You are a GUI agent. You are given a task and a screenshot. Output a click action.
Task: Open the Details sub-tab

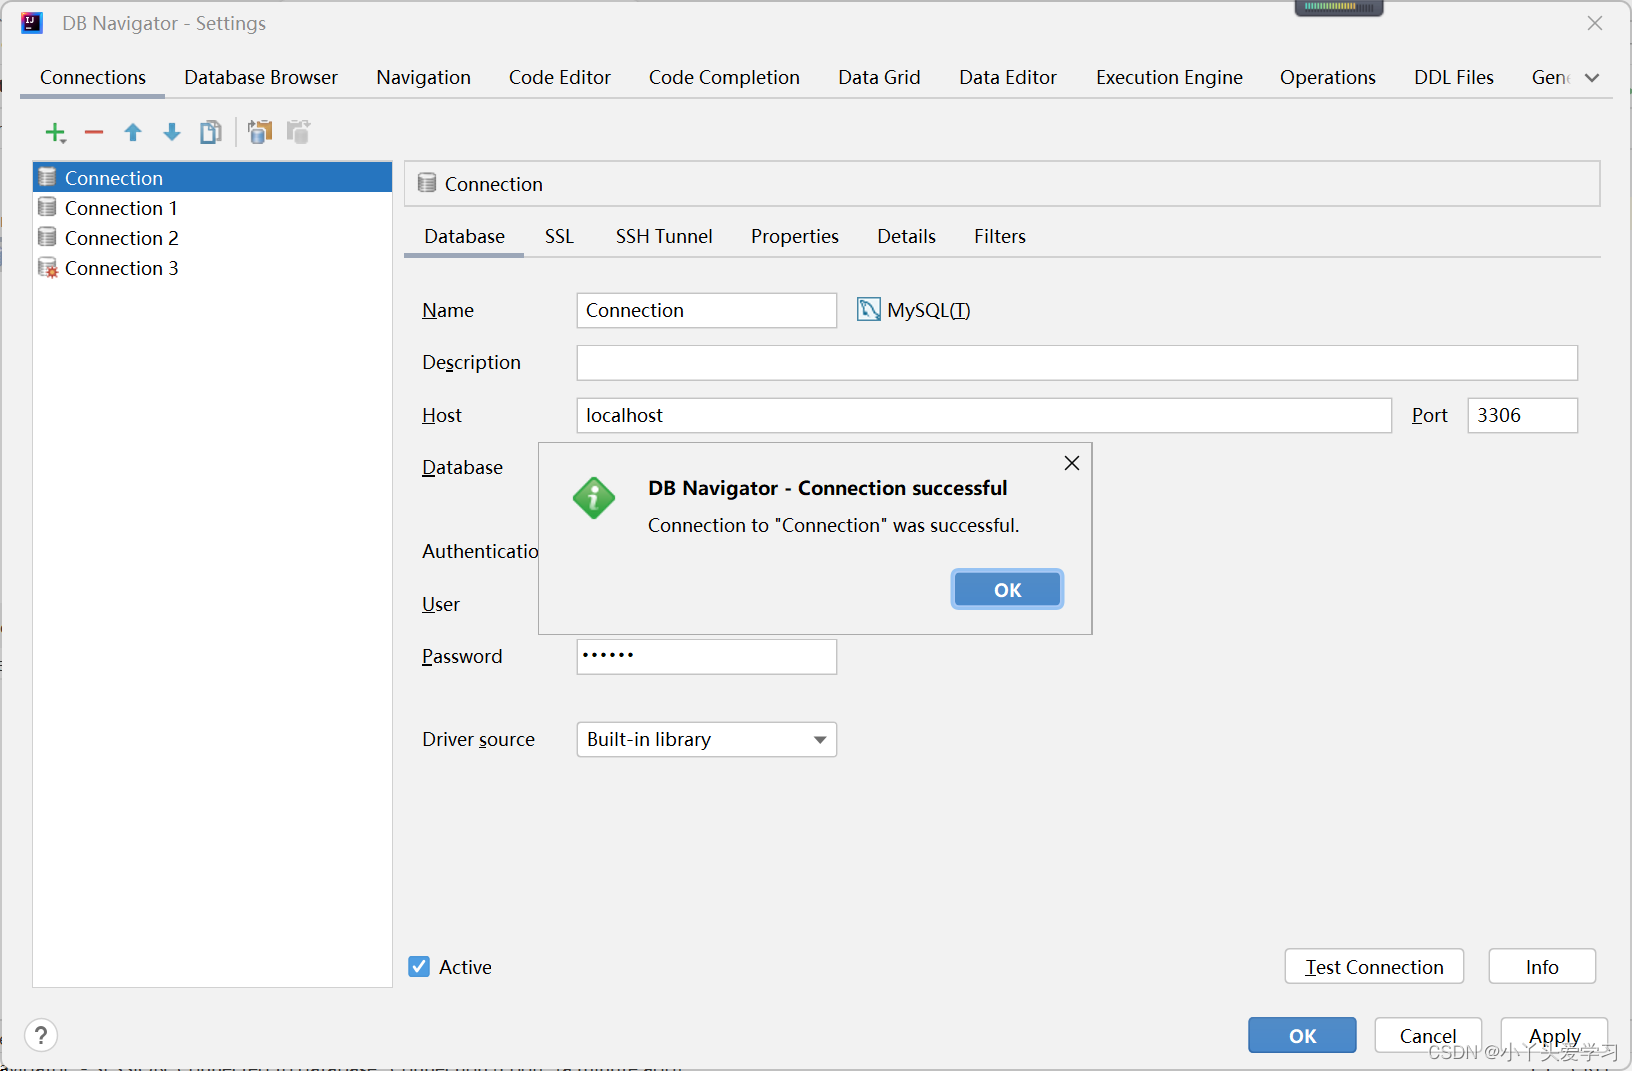[906, 237]
